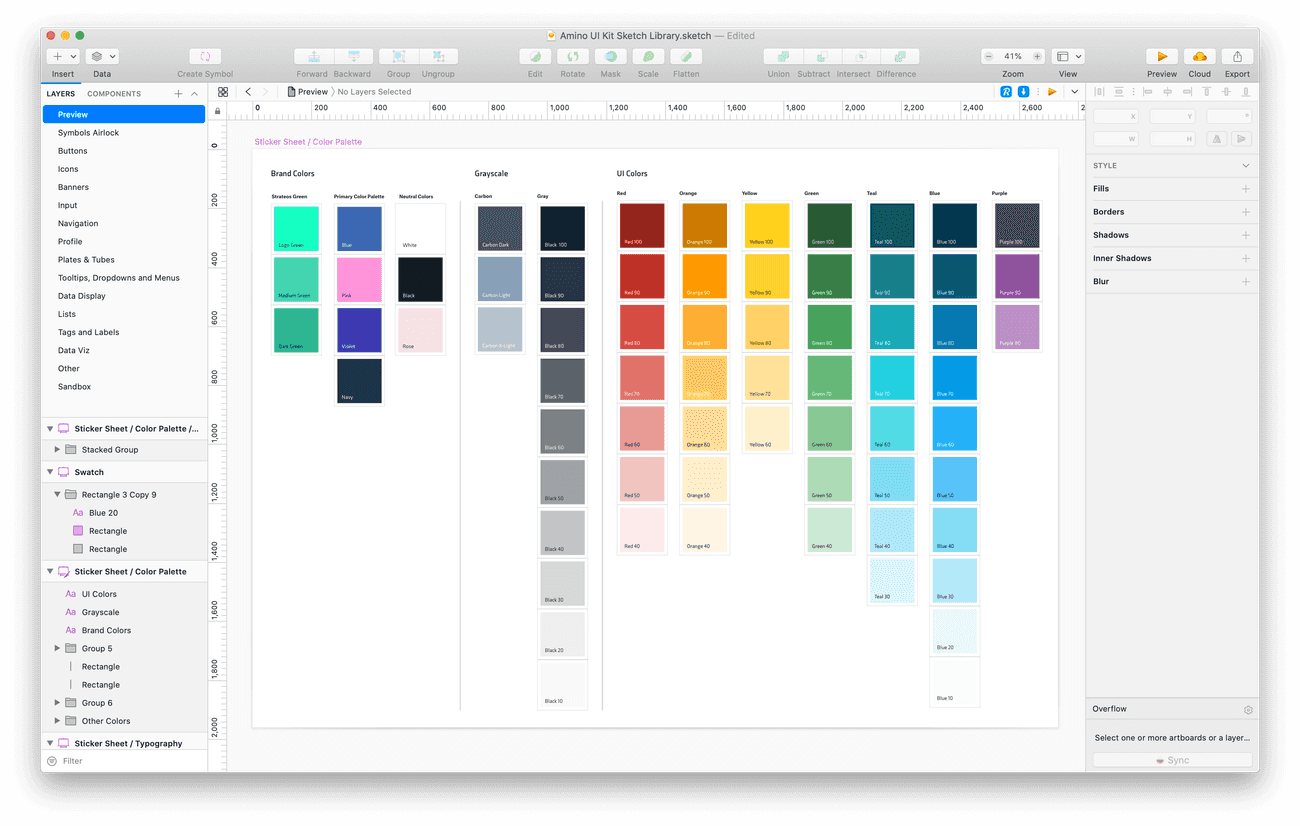This screenshot has width=1300, height=826.
Task: Click the Rotate tool icon
Action: (573, 57)
